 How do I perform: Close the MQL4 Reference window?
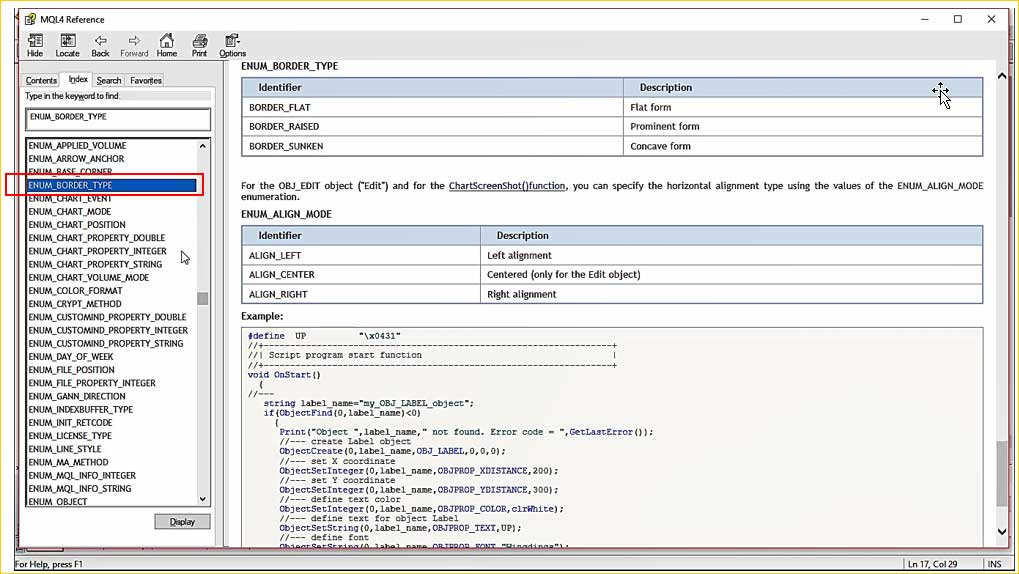992,20
